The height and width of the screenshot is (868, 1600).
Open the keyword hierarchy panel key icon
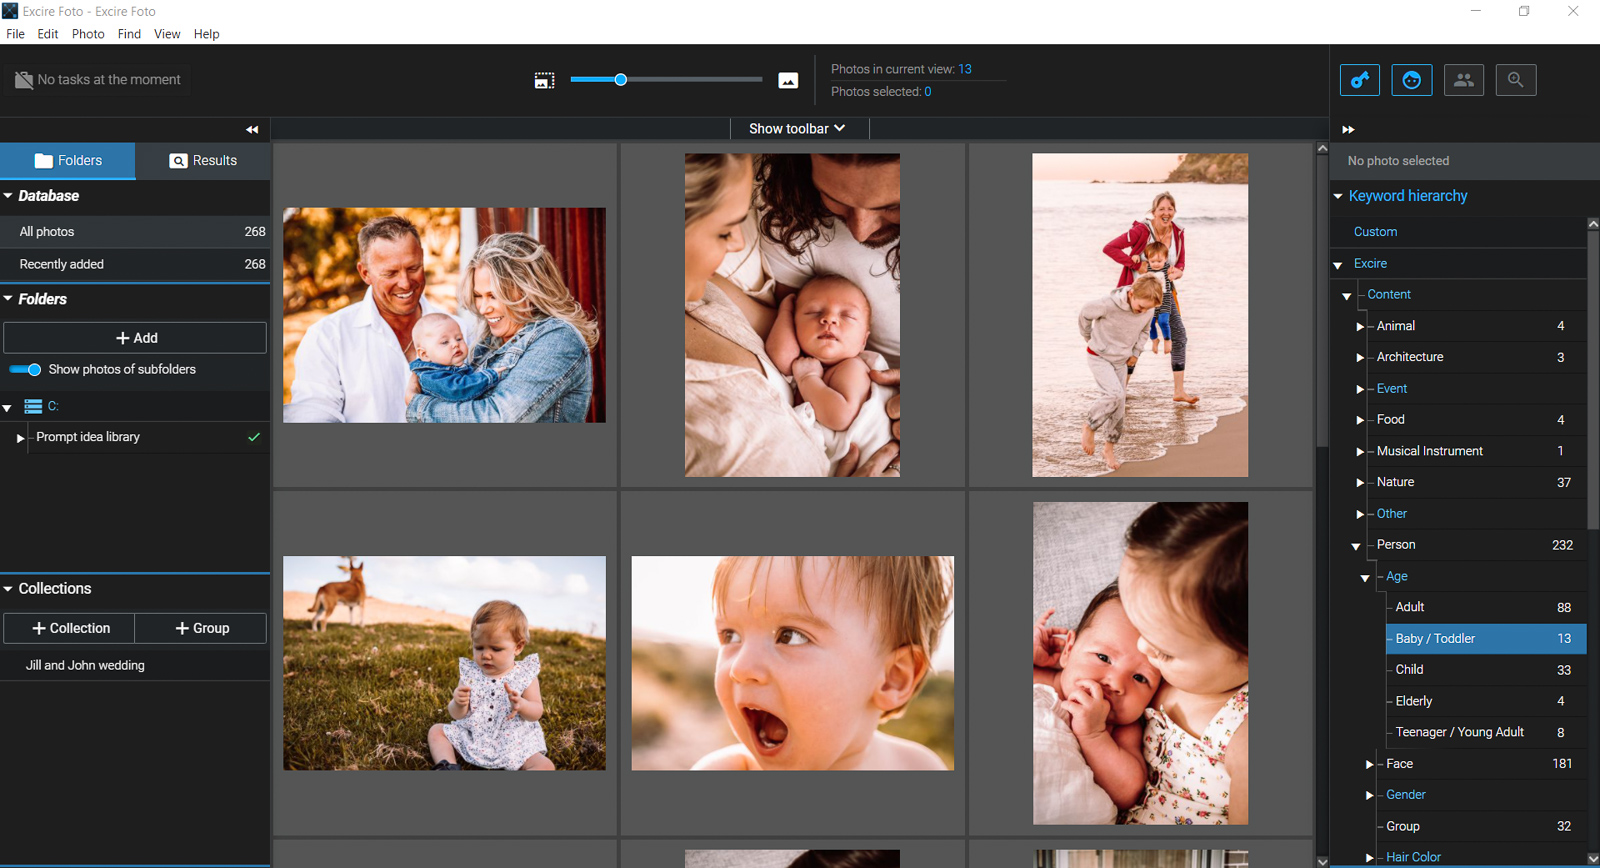tap(1360, 80)
